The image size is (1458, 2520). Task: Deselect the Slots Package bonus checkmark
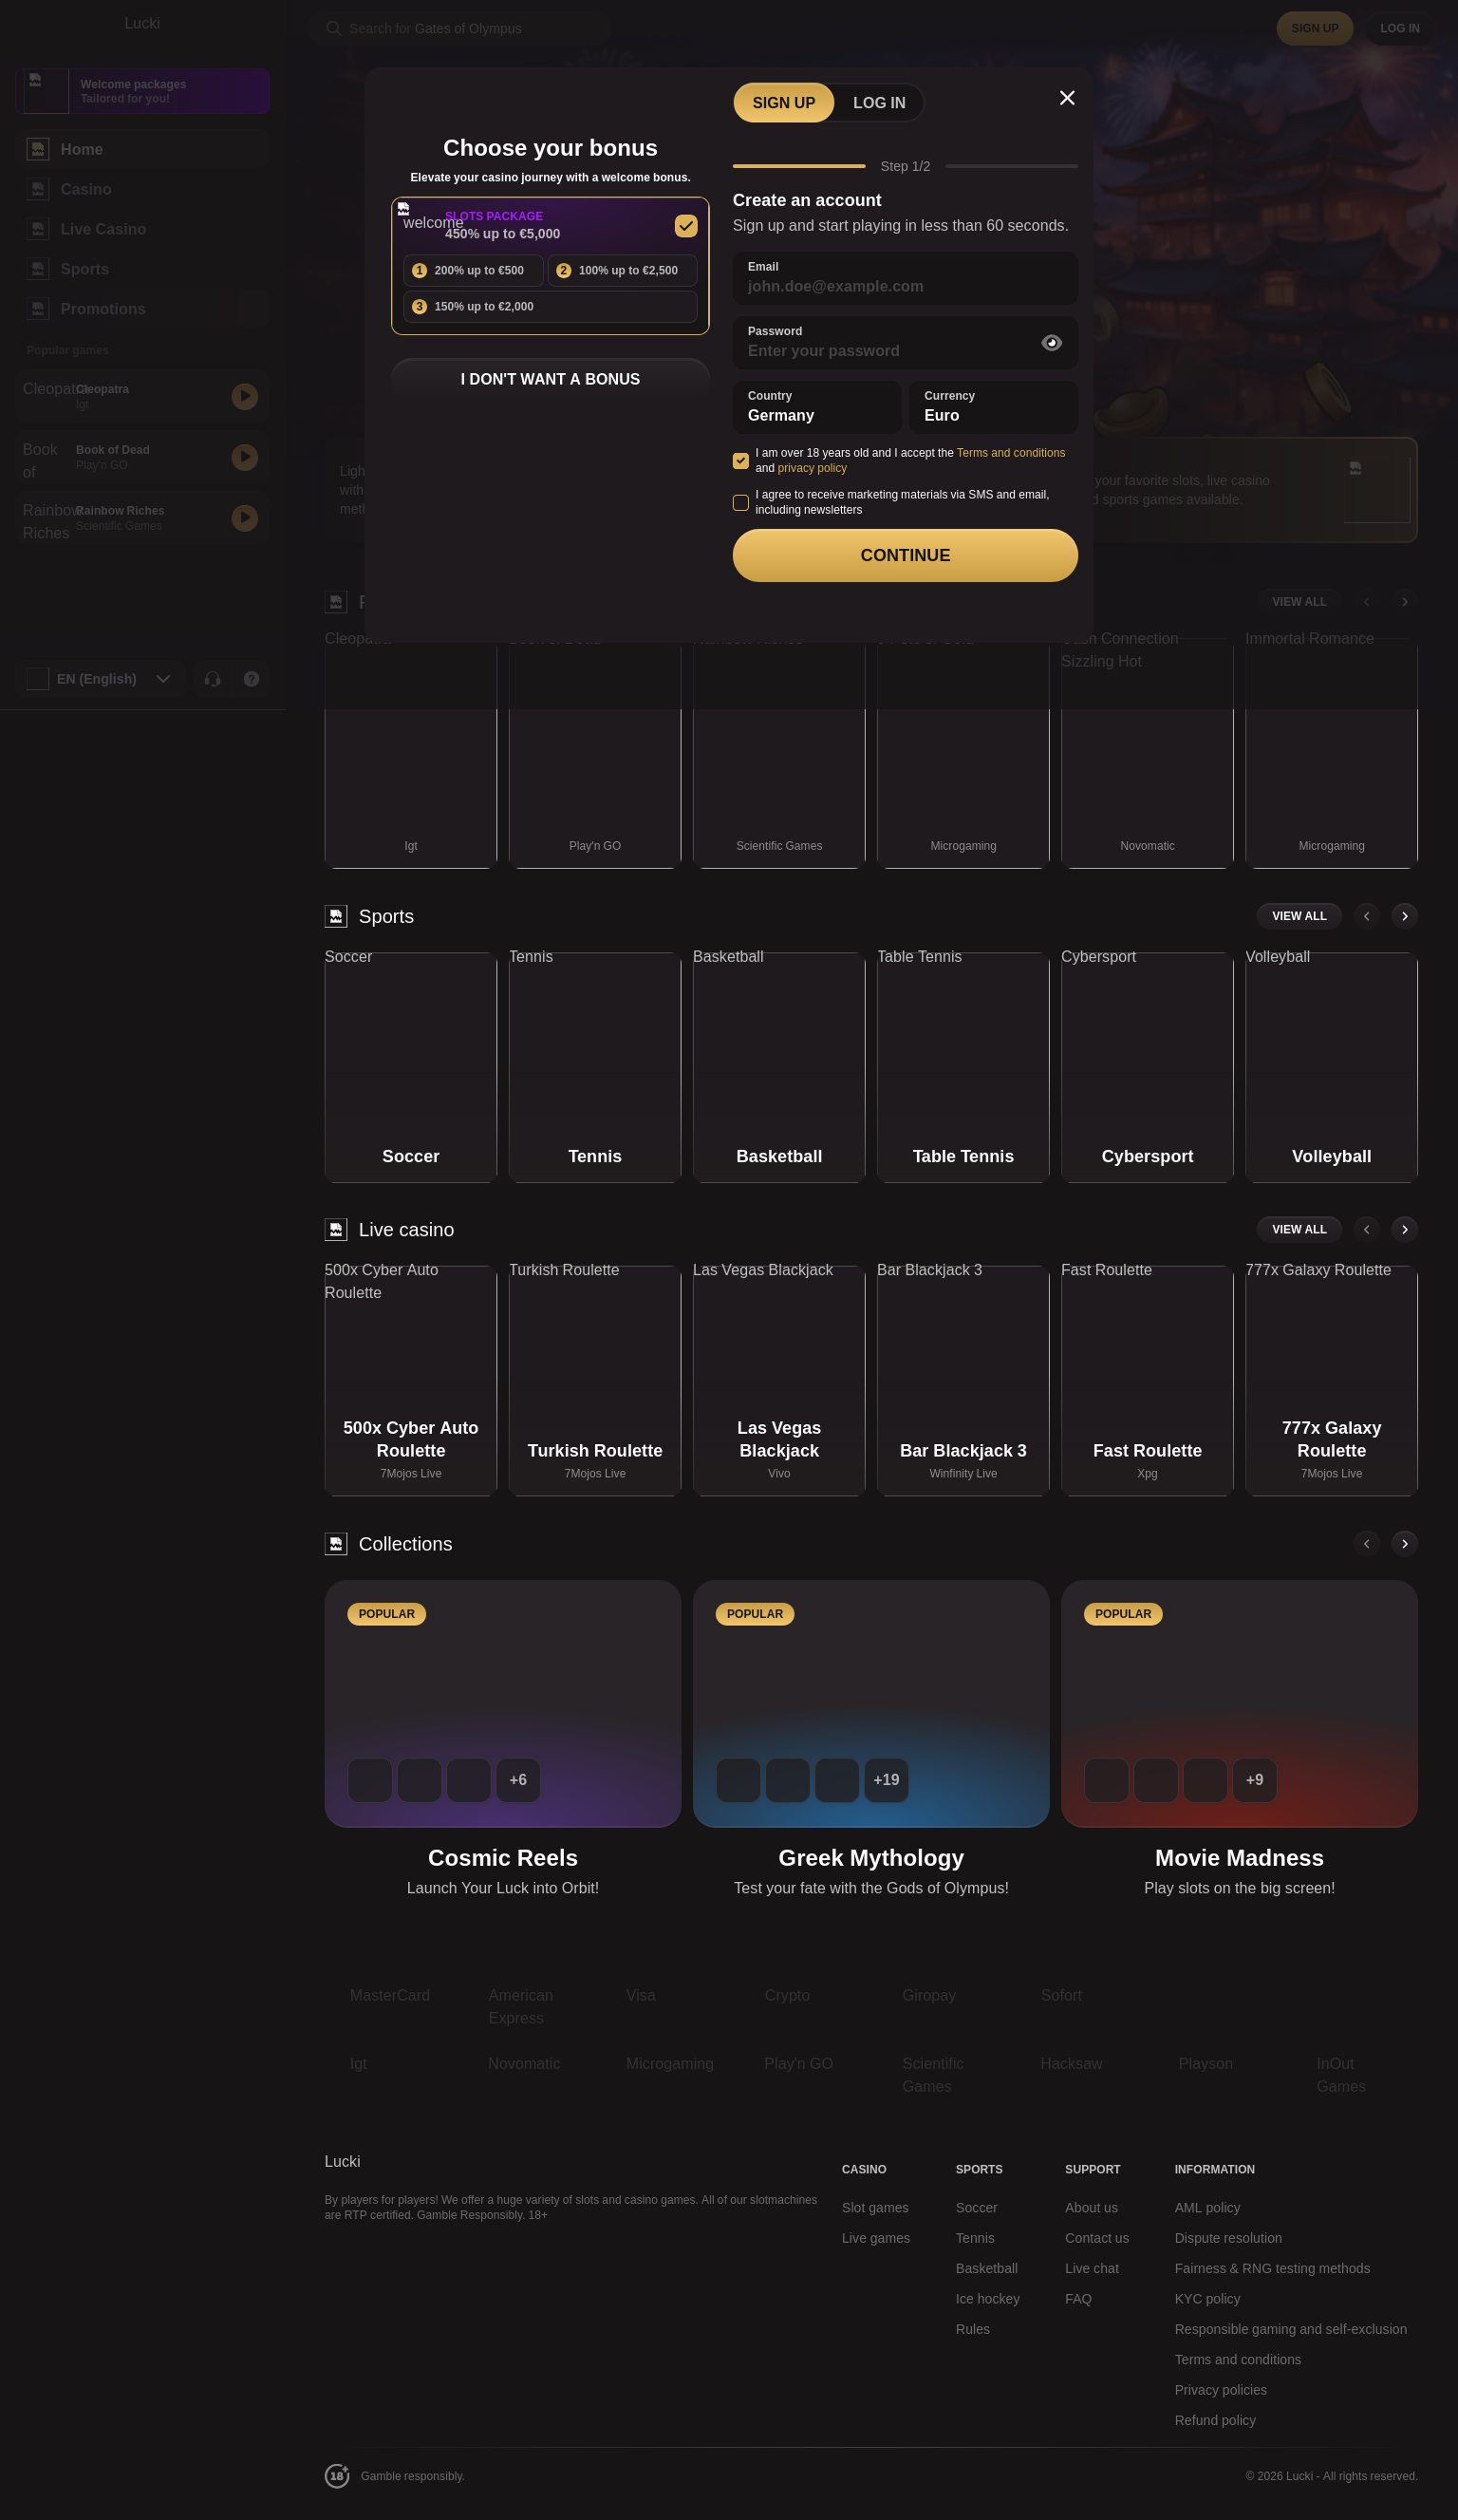[686, 226]
